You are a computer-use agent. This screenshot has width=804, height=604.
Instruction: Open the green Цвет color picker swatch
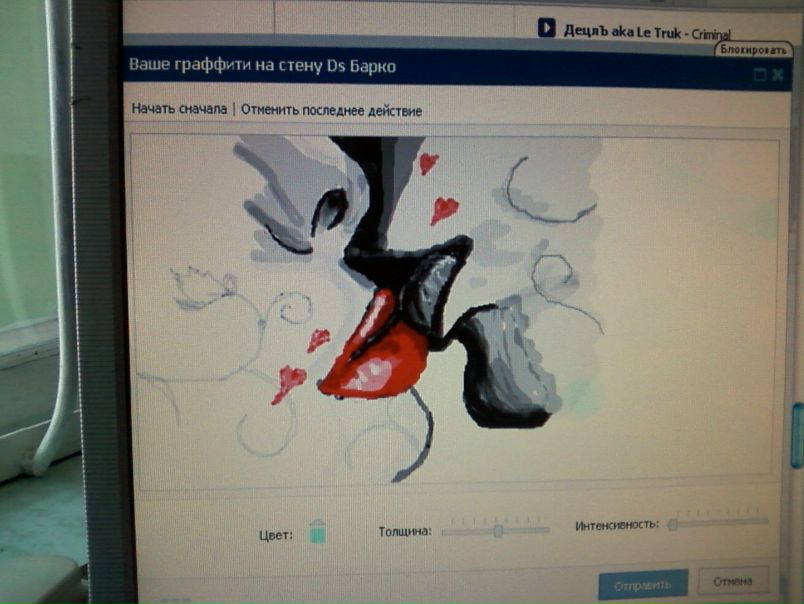(x=318, y=531)
